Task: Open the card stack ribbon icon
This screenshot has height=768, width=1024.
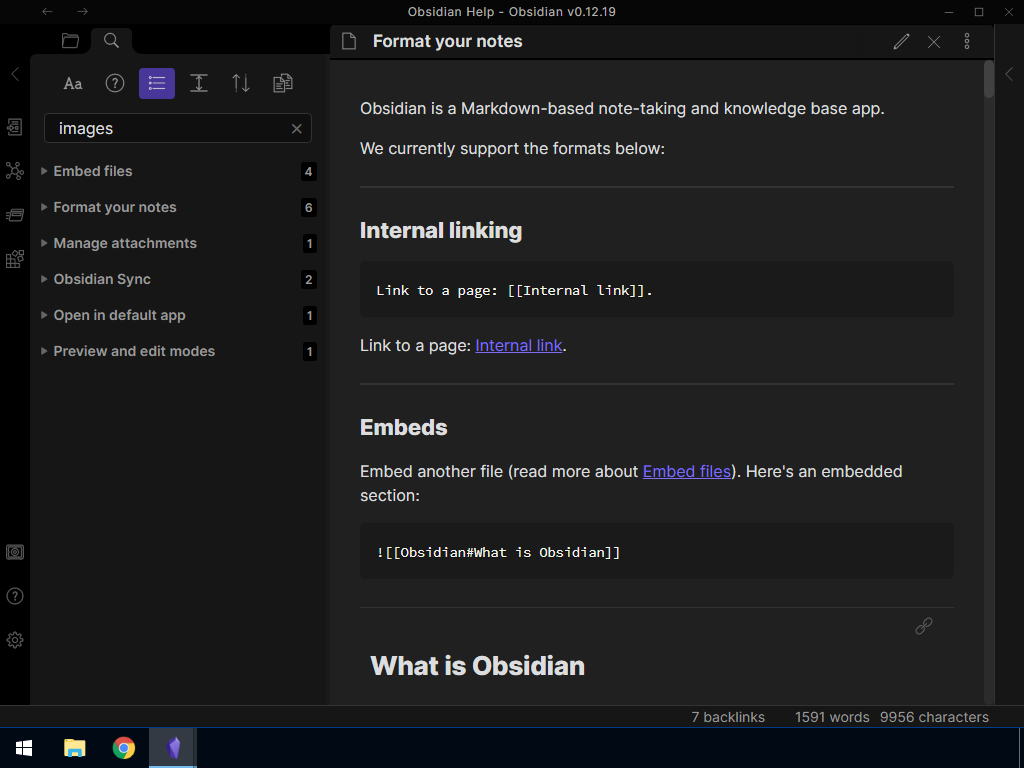Action: 15,215
